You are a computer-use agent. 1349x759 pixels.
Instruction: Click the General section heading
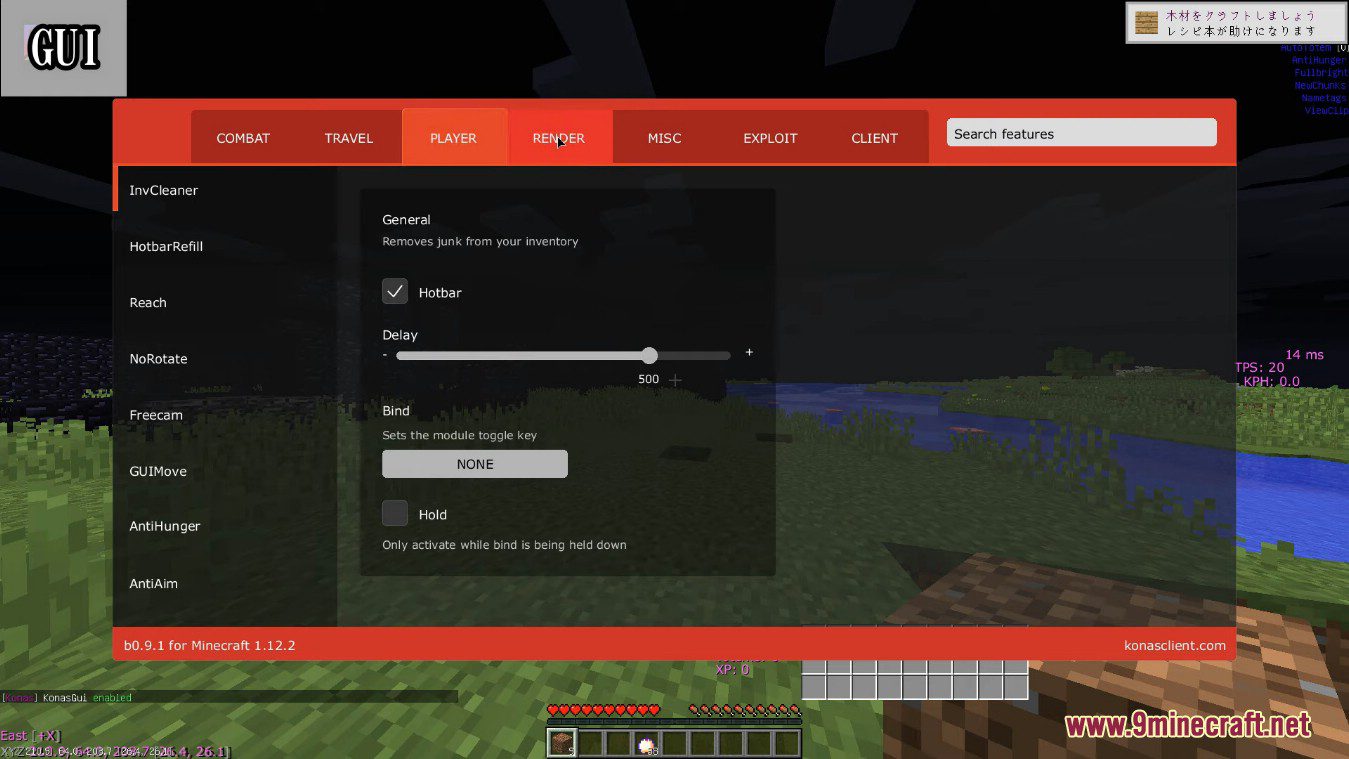point(406,219)
